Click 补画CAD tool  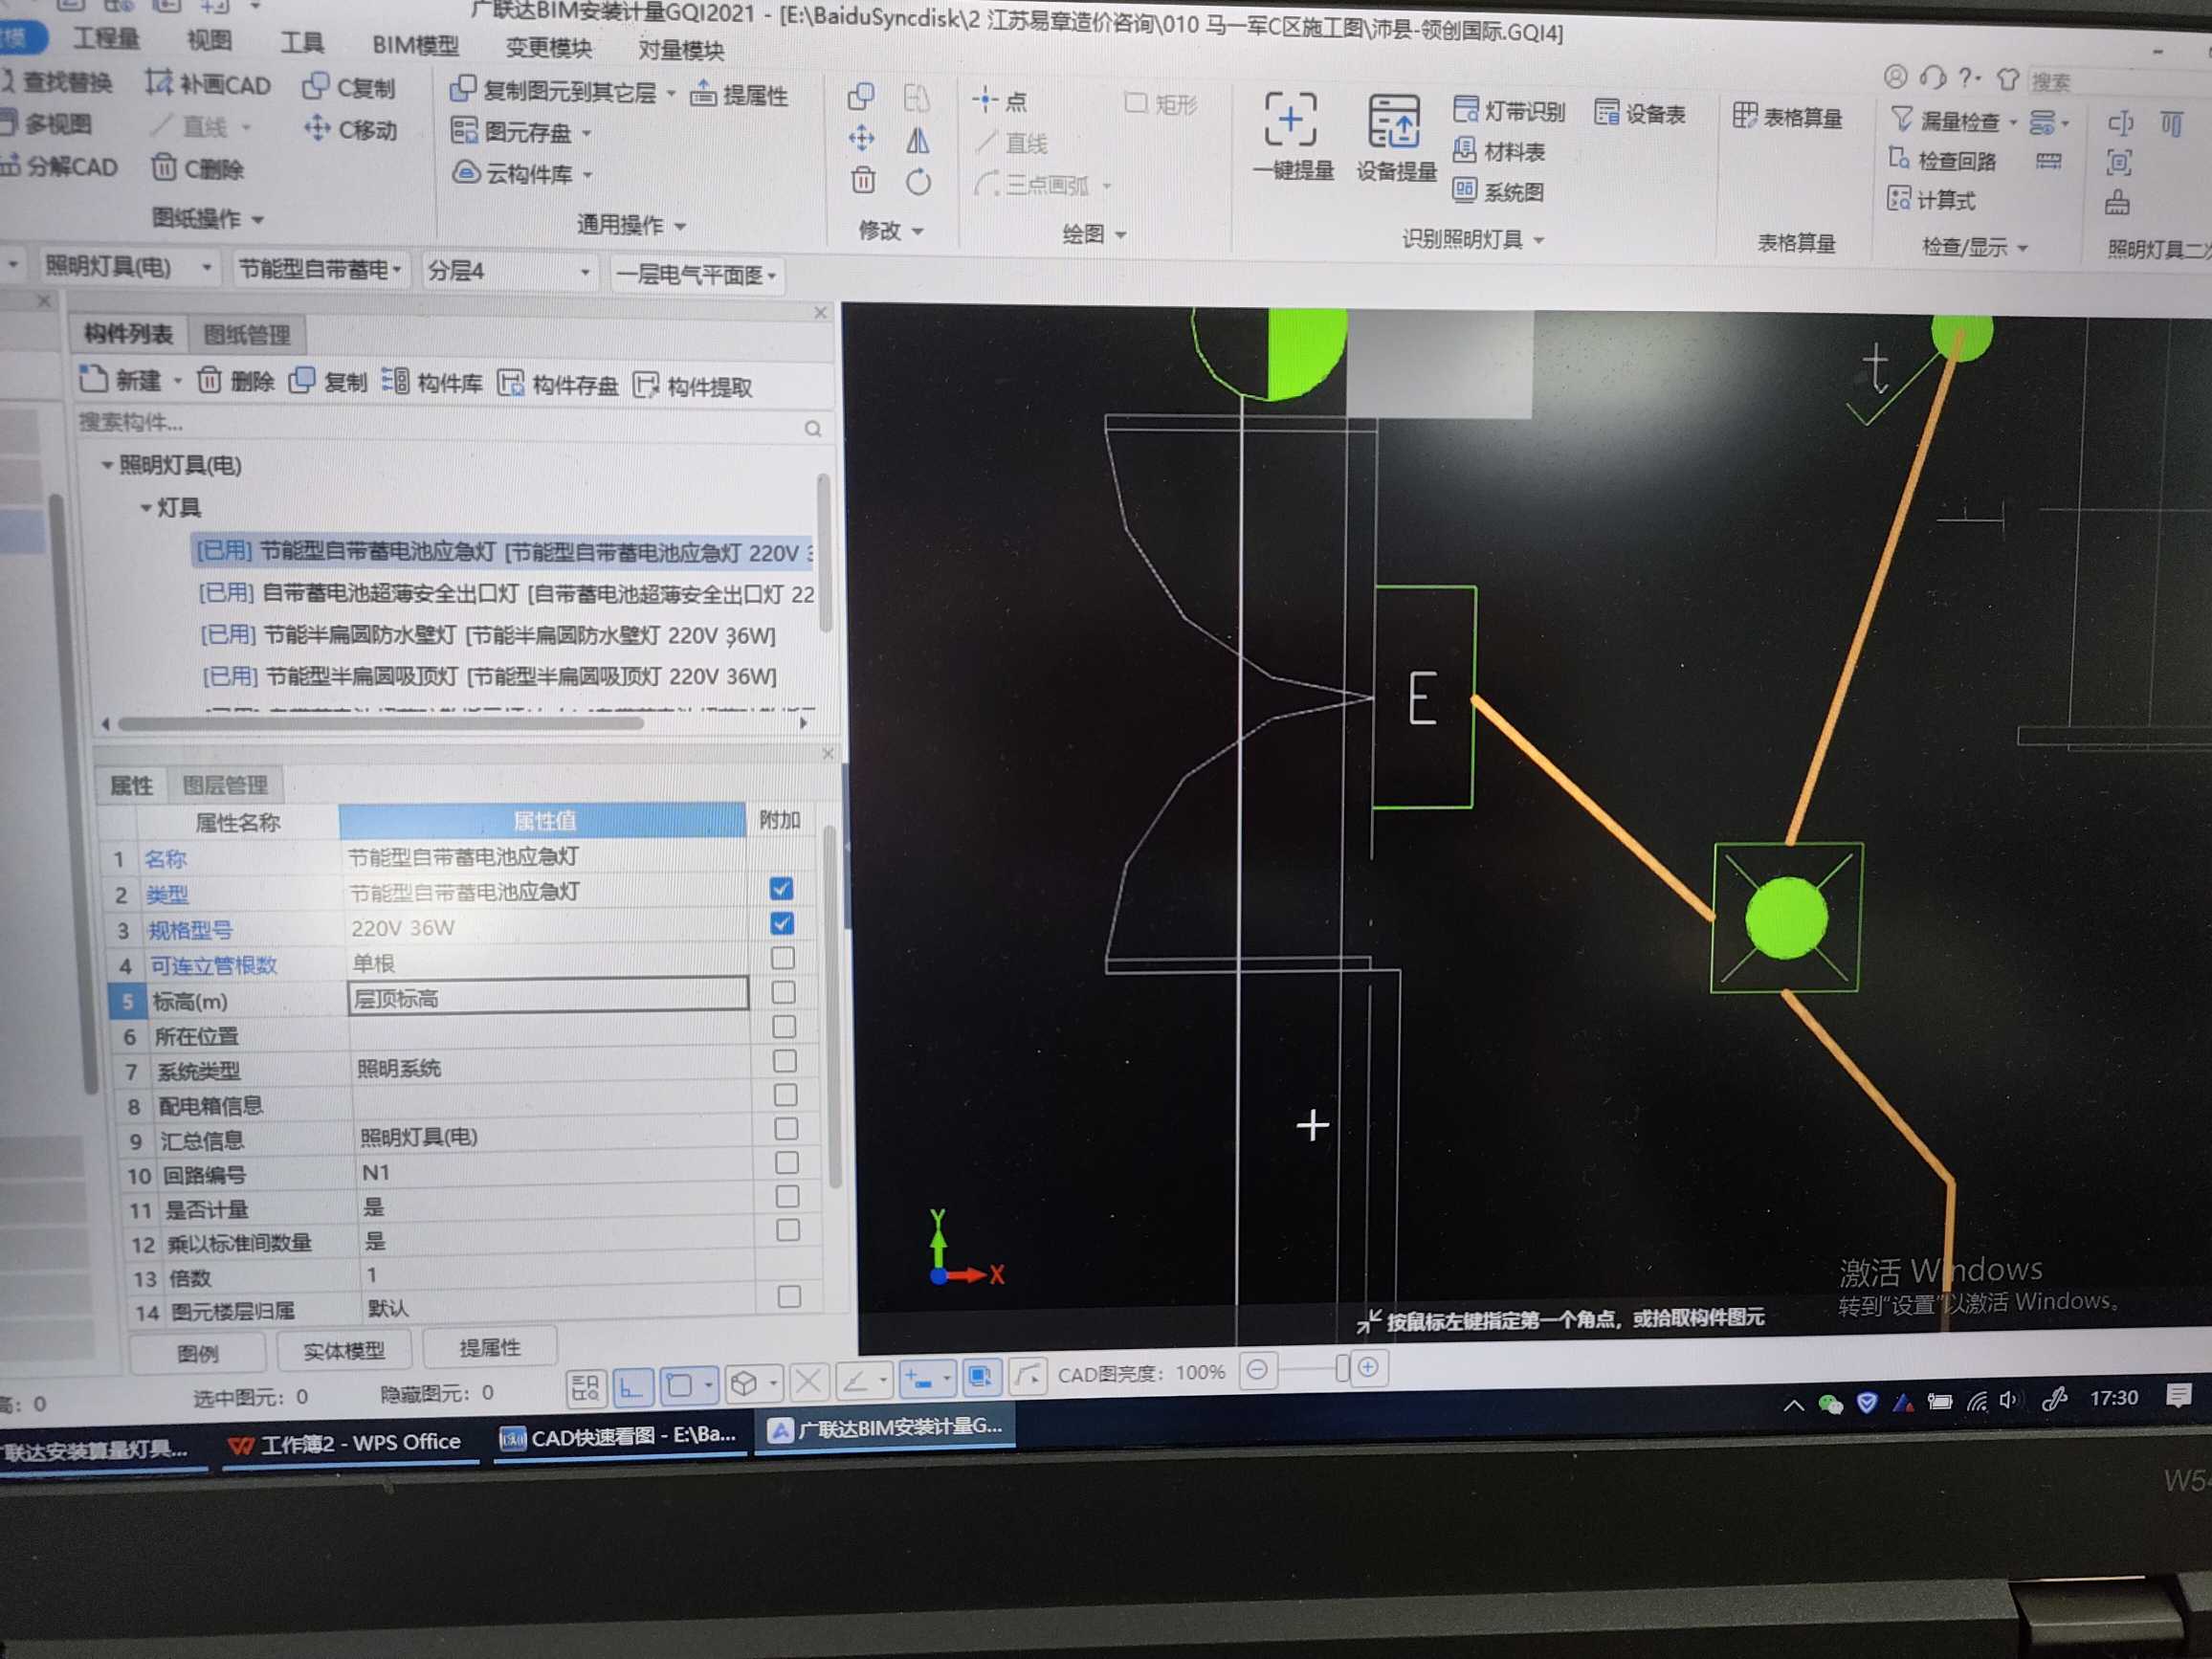click(208, 84)
